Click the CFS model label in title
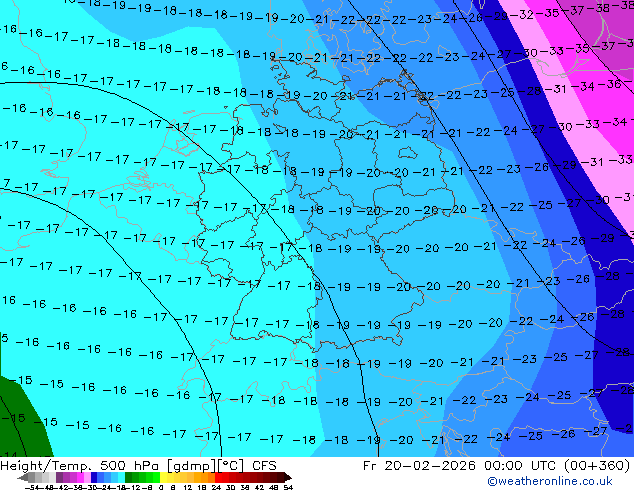This screenshot has height=490, width=634. (x=264, y=465)
